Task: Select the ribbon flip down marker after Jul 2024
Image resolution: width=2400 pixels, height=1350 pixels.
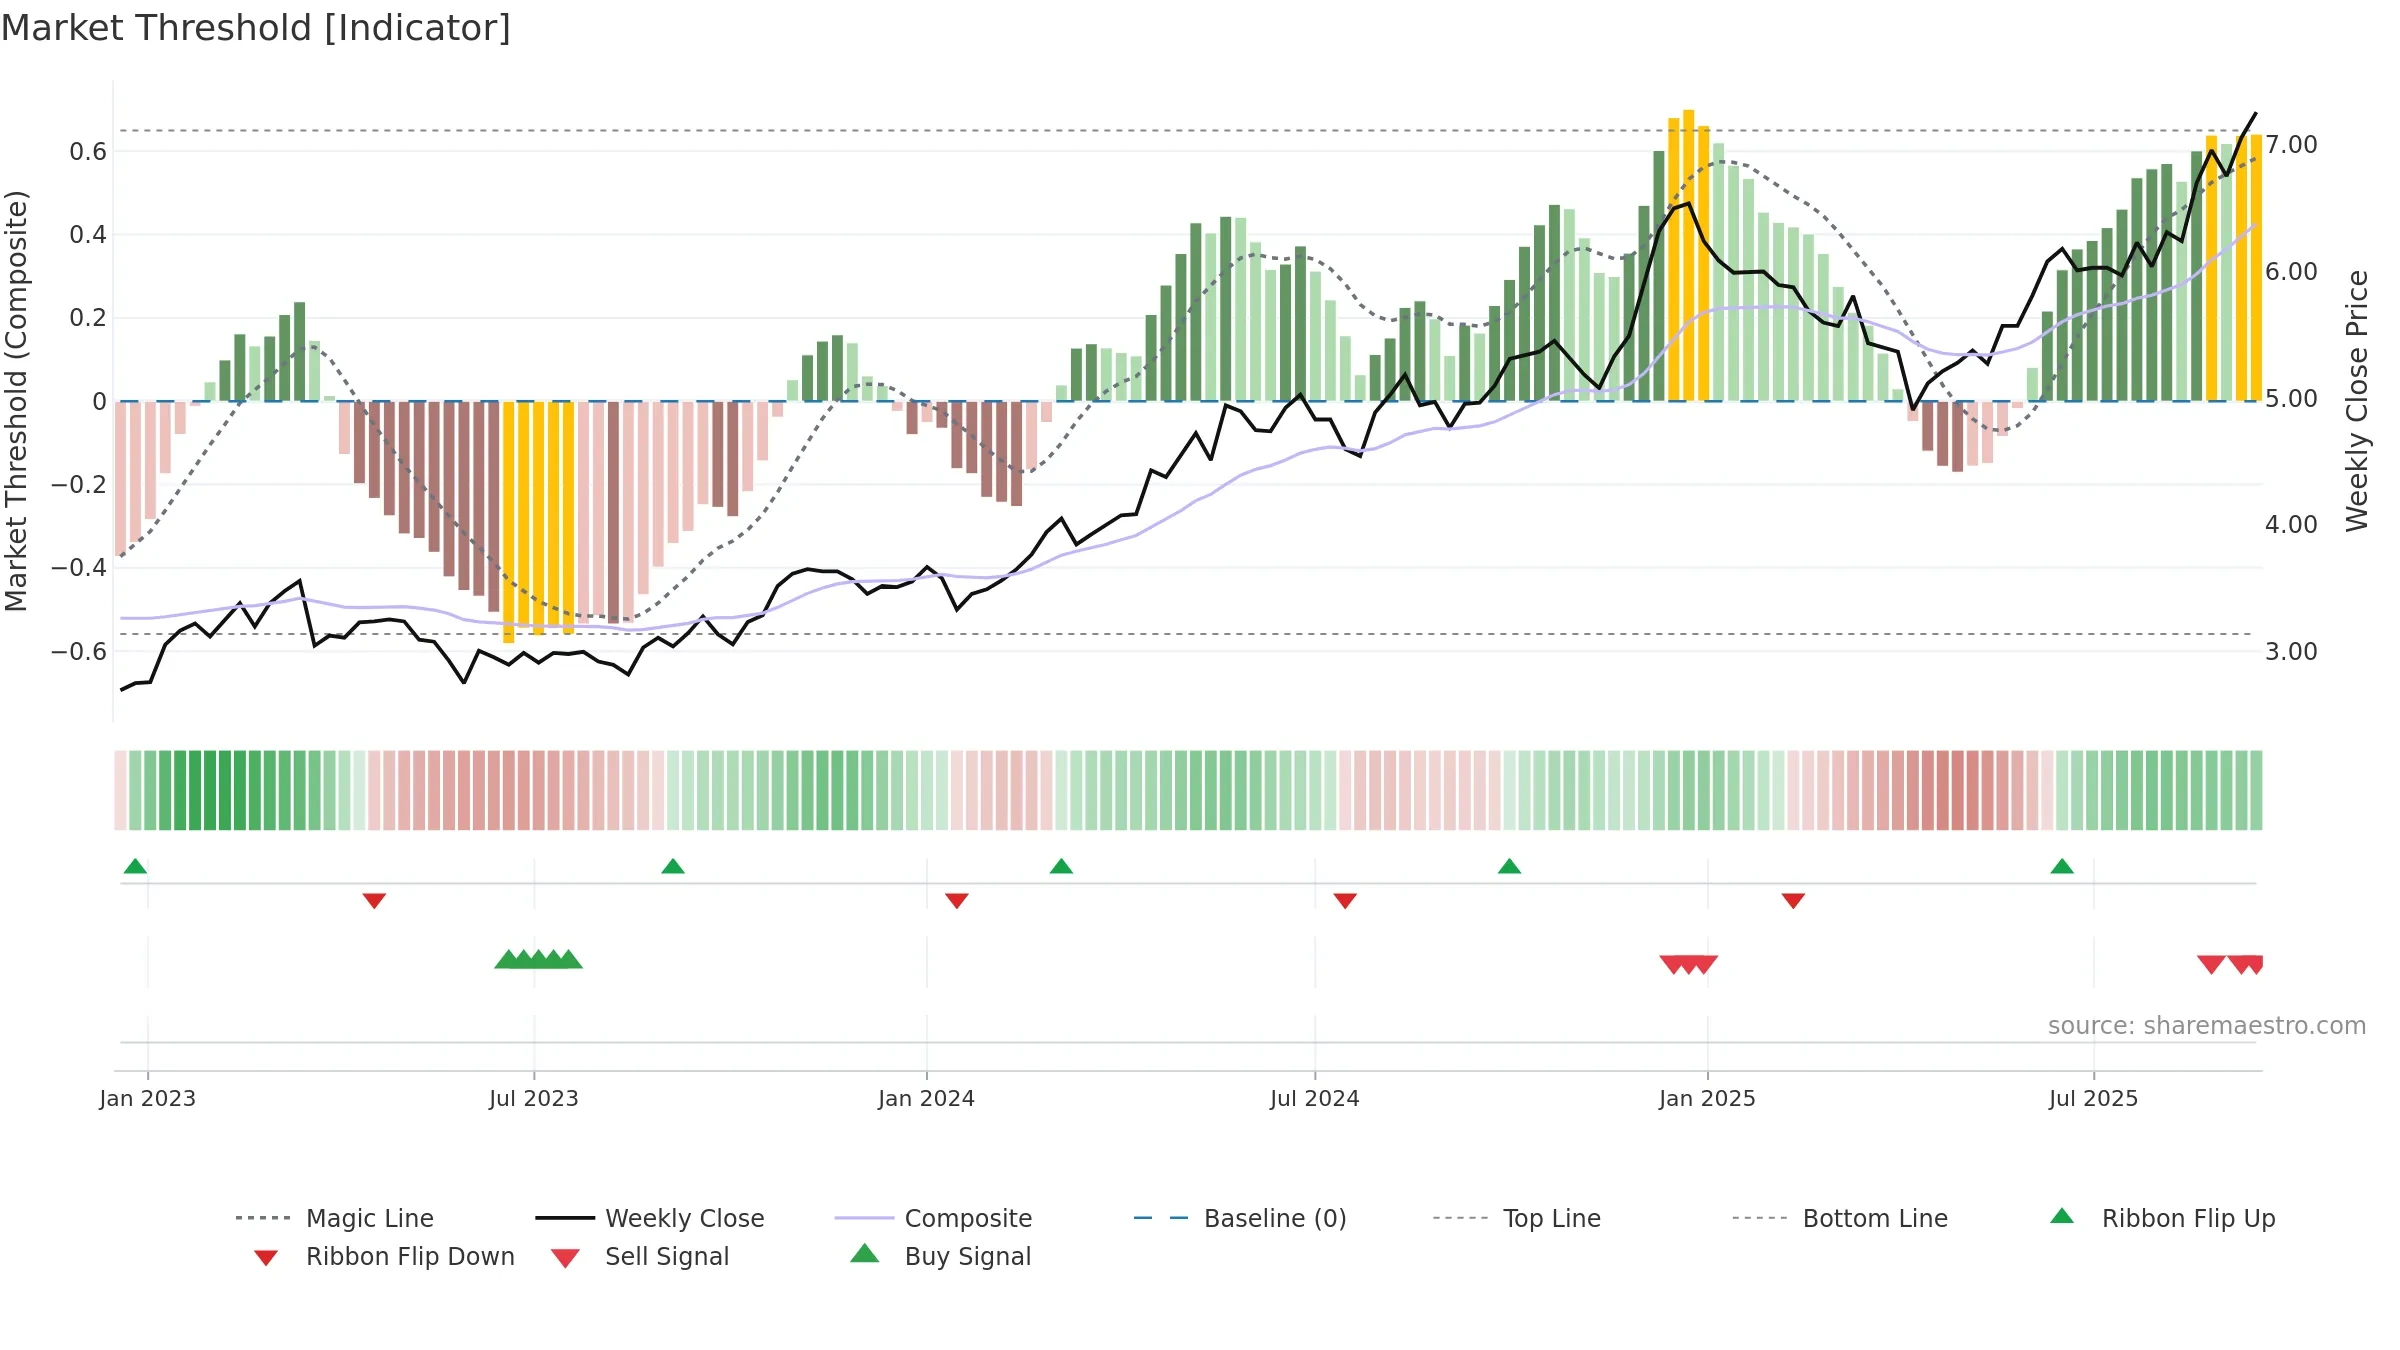Action: pyautogui.click(x=1345, y=901)
